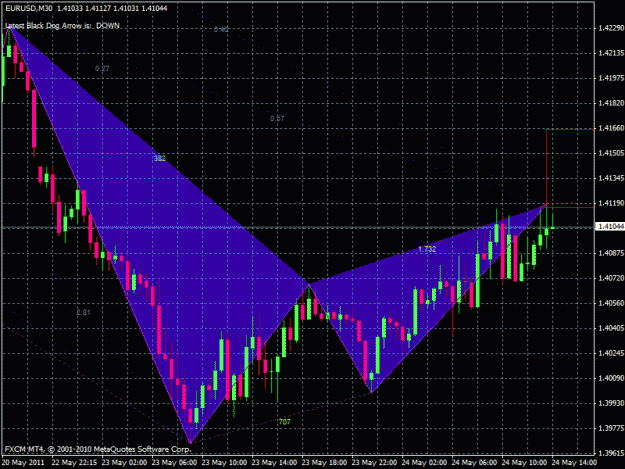Click the 1.40720 price scale value
The image size is (625, 469).
pyautogui.click(x=611, y=278)
